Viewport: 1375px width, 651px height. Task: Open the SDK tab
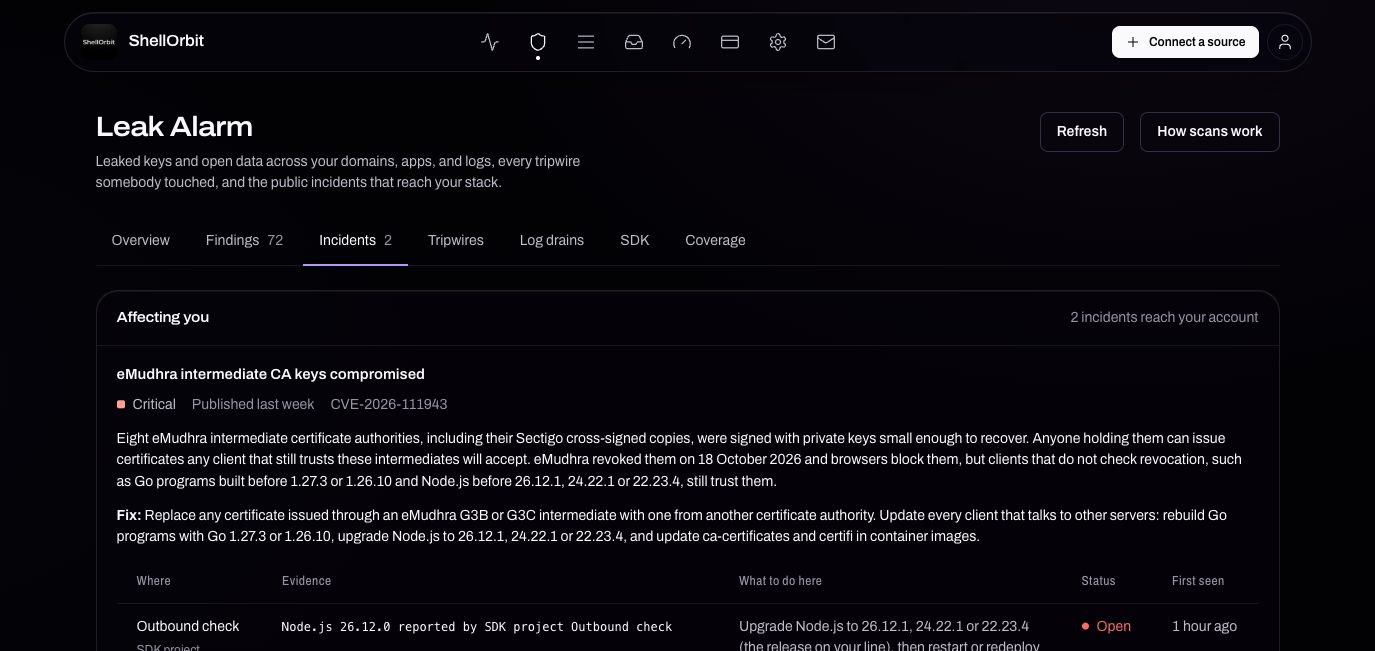[x=635, y=240]
